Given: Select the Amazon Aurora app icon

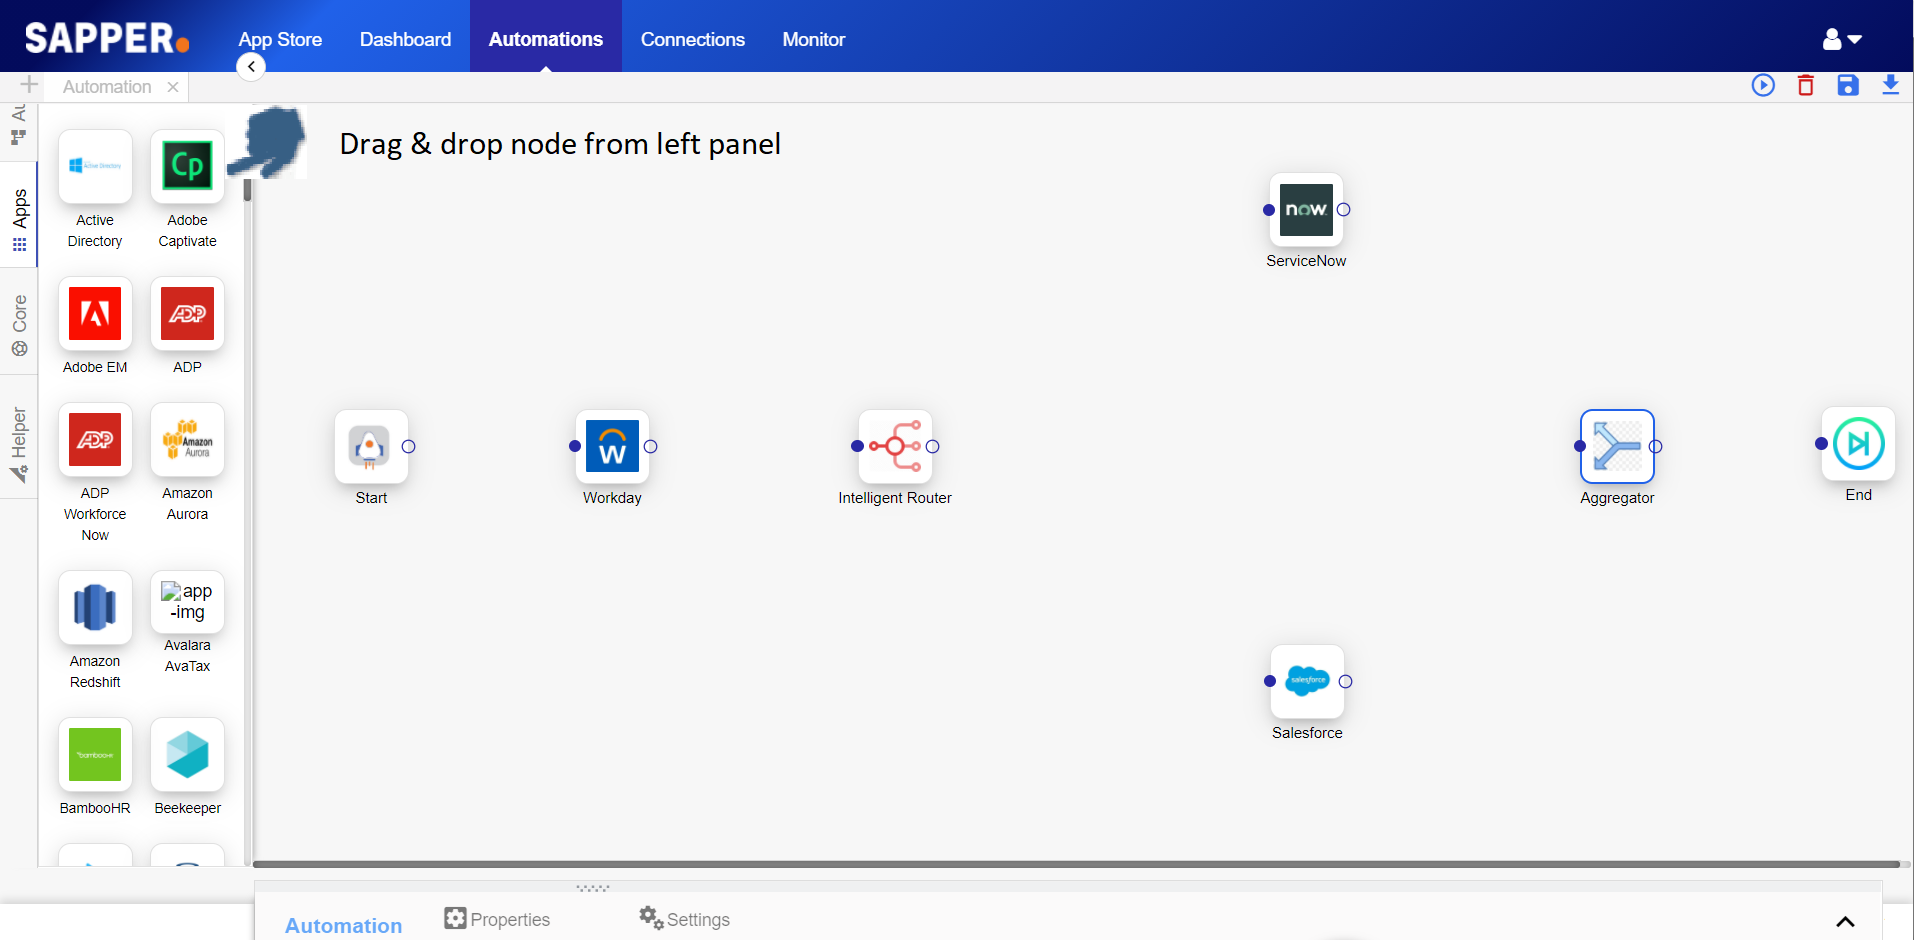Looking at the screenshot, I should 187,440.
